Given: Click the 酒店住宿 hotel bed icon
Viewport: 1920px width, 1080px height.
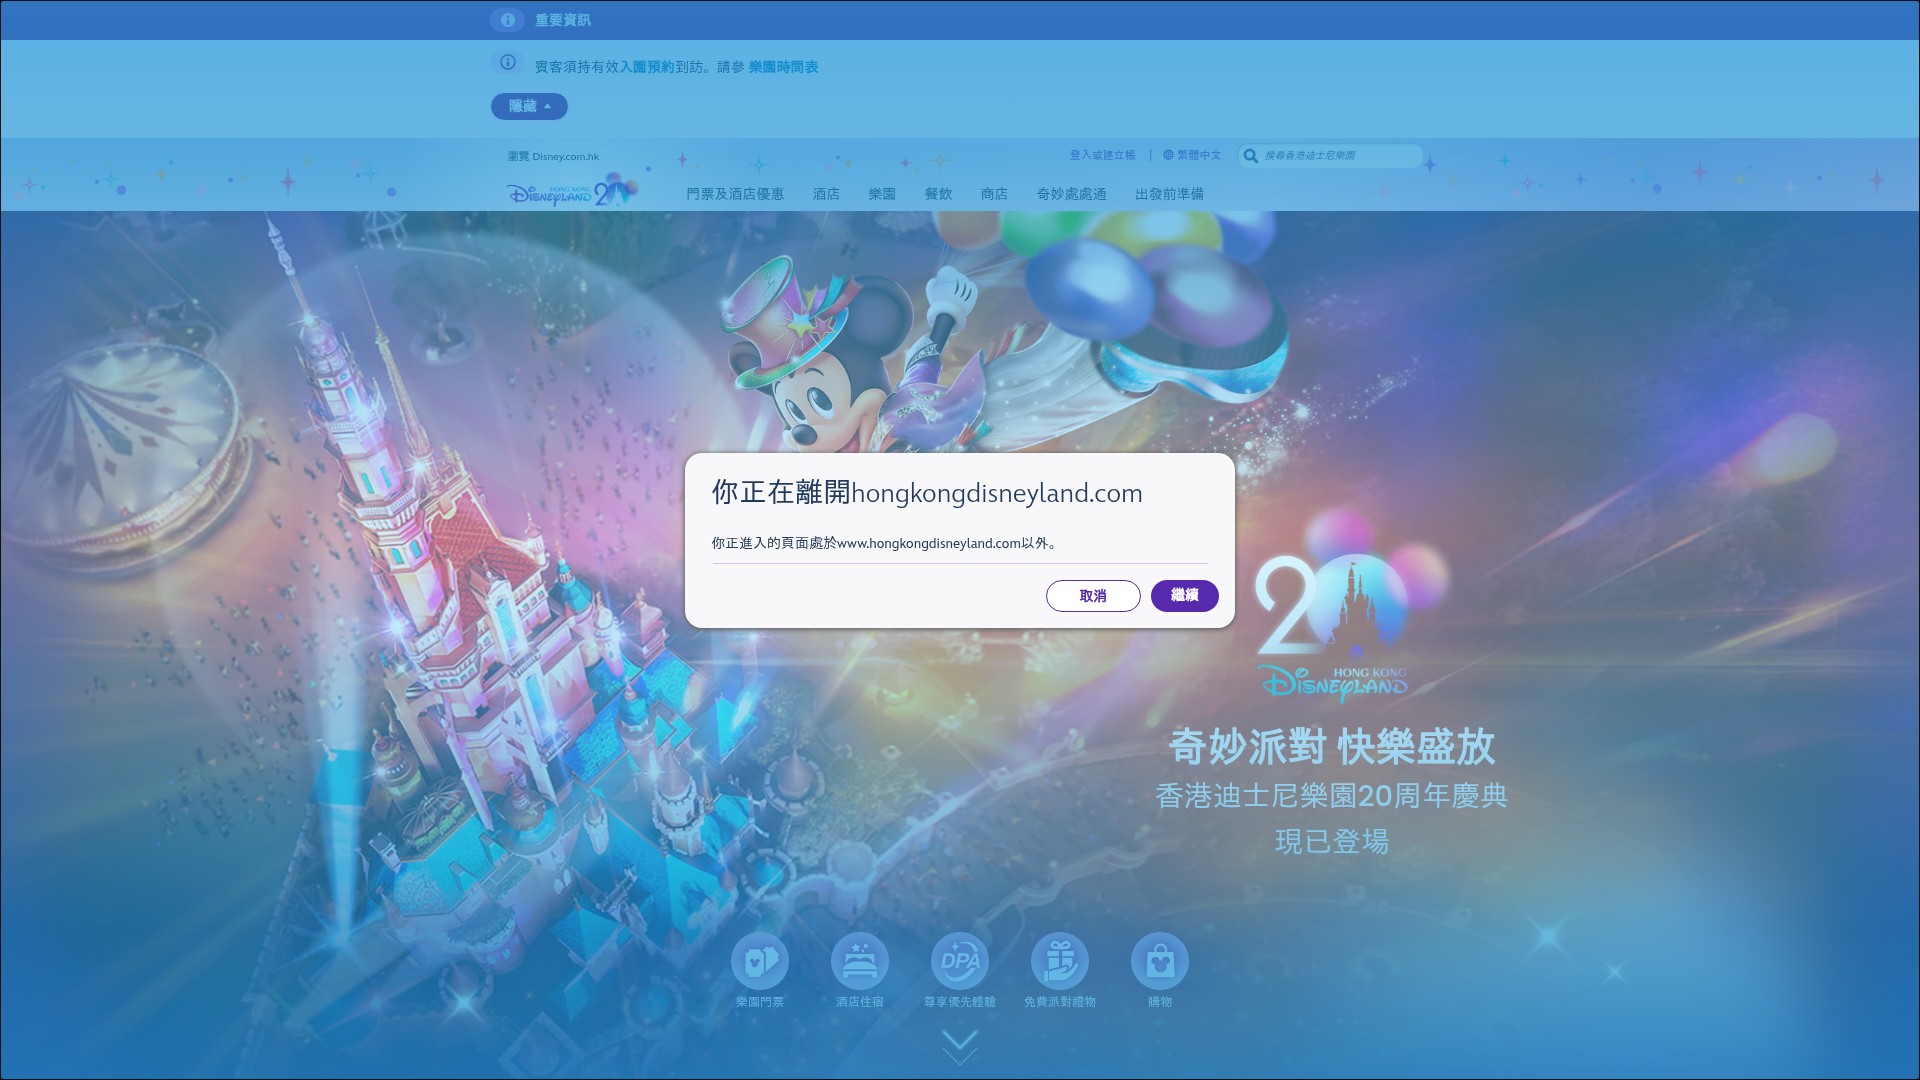Looking at the screenshot, I should pyautogui.click(x=860, y=961).
